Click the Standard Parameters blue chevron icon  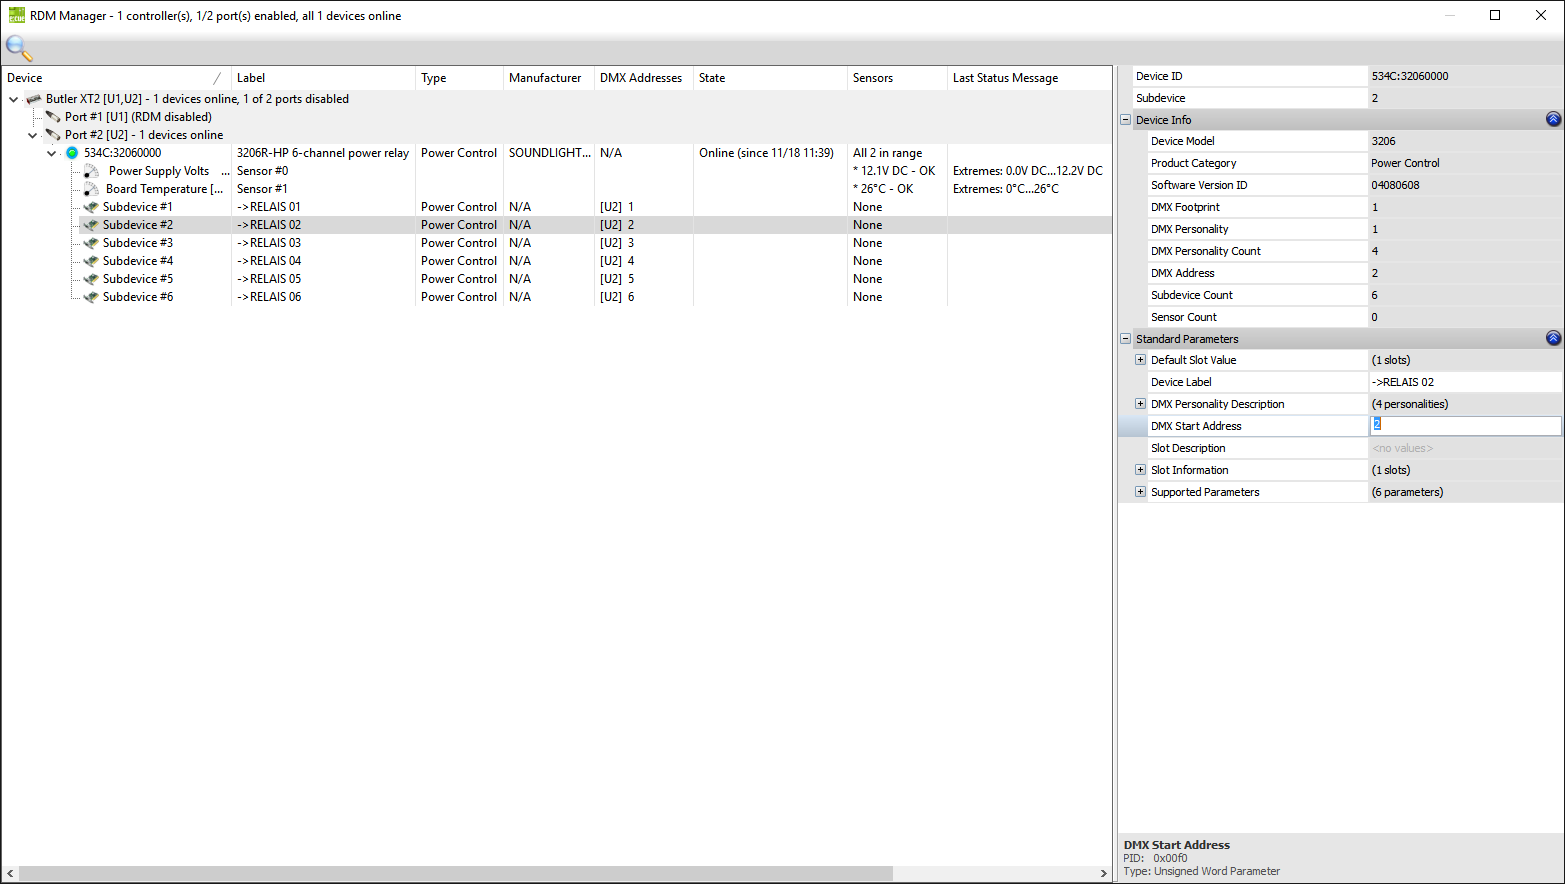1553,339
